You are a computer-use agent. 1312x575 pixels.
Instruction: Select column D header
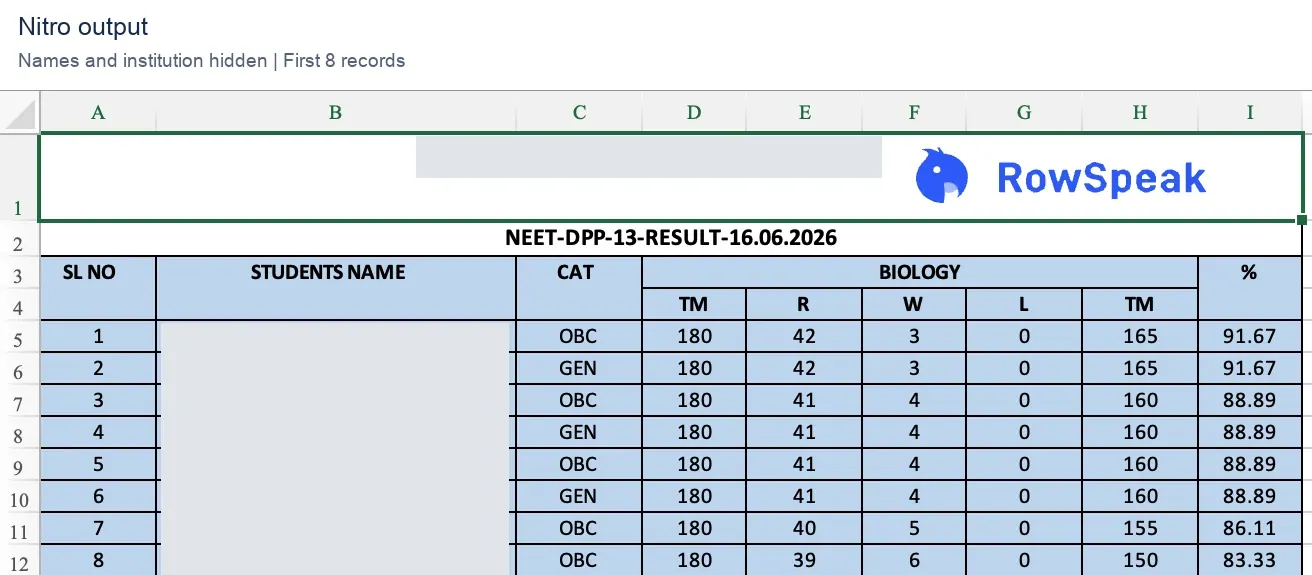coord(694,113)
